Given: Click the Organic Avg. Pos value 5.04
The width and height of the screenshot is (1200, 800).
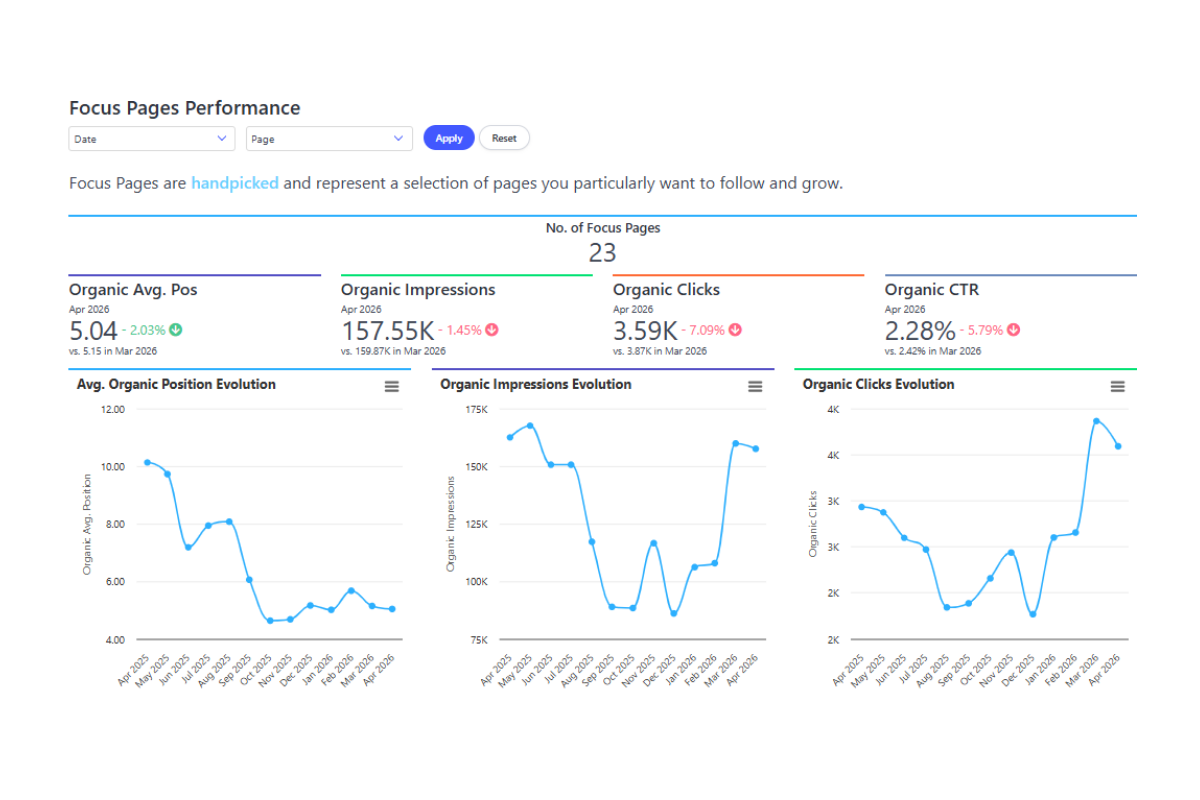Looking at the screenshot, I should coord(93,330).
